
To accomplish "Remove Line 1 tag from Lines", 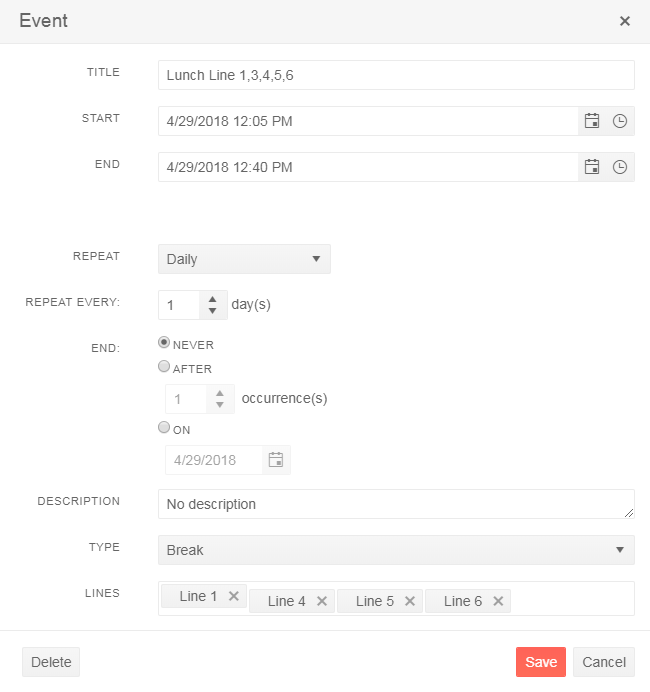I will pyautogui.click(x=234, y=596).
